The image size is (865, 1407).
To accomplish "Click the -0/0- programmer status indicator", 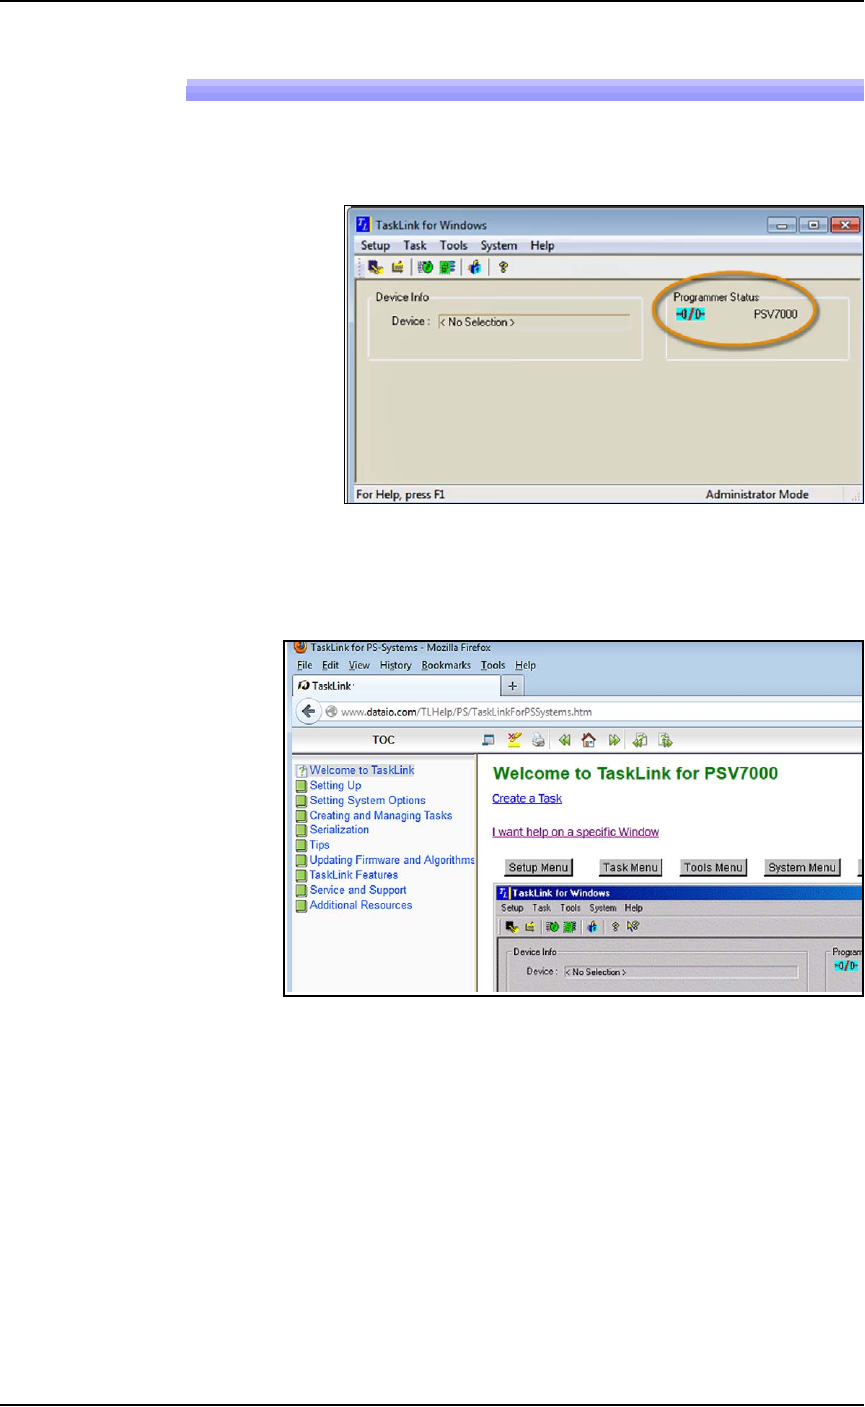I will point(690,314).
